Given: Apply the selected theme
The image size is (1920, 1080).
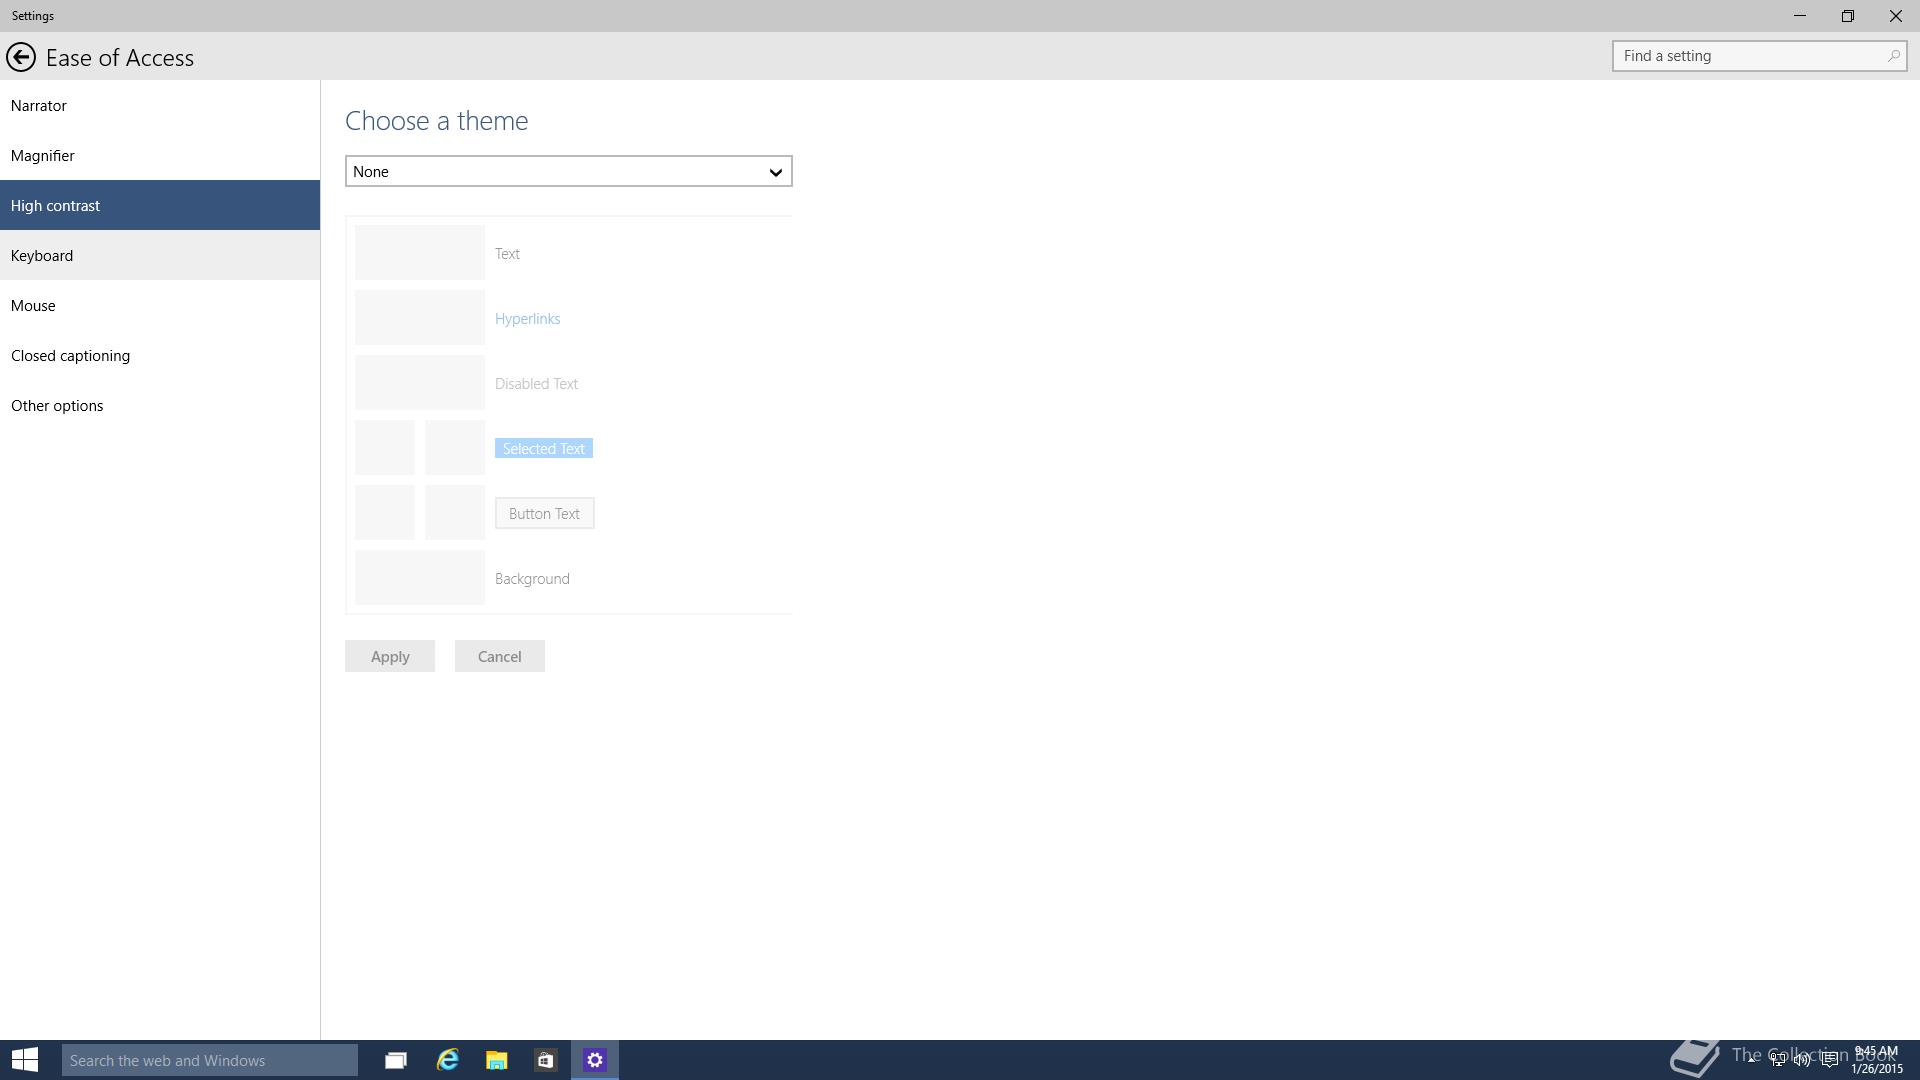Looking at the screenshot, I should [390, 656].
